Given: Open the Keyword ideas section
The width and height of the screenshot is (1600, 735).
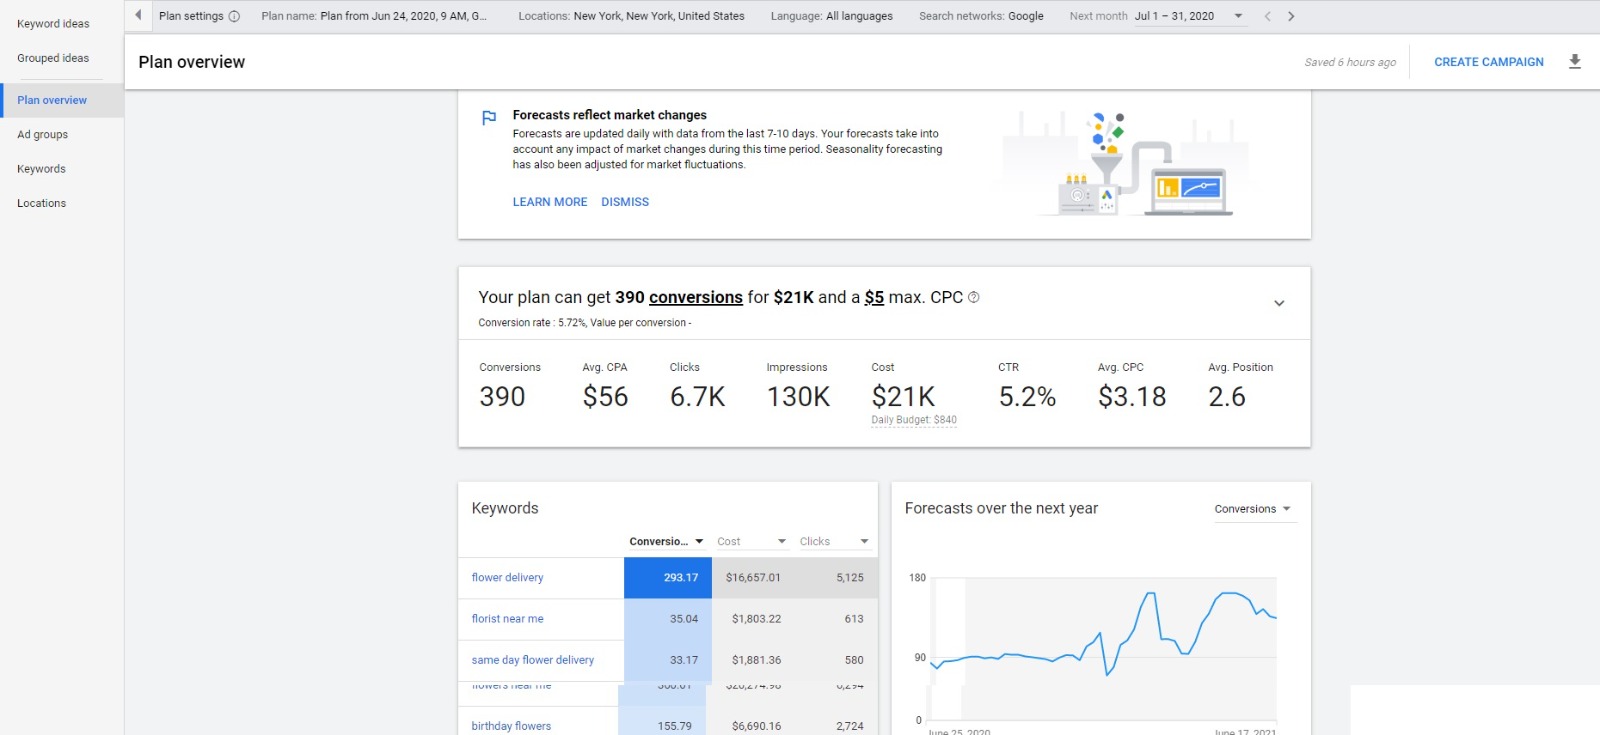Looking at the screenshot, I should [x=54, y=24].
